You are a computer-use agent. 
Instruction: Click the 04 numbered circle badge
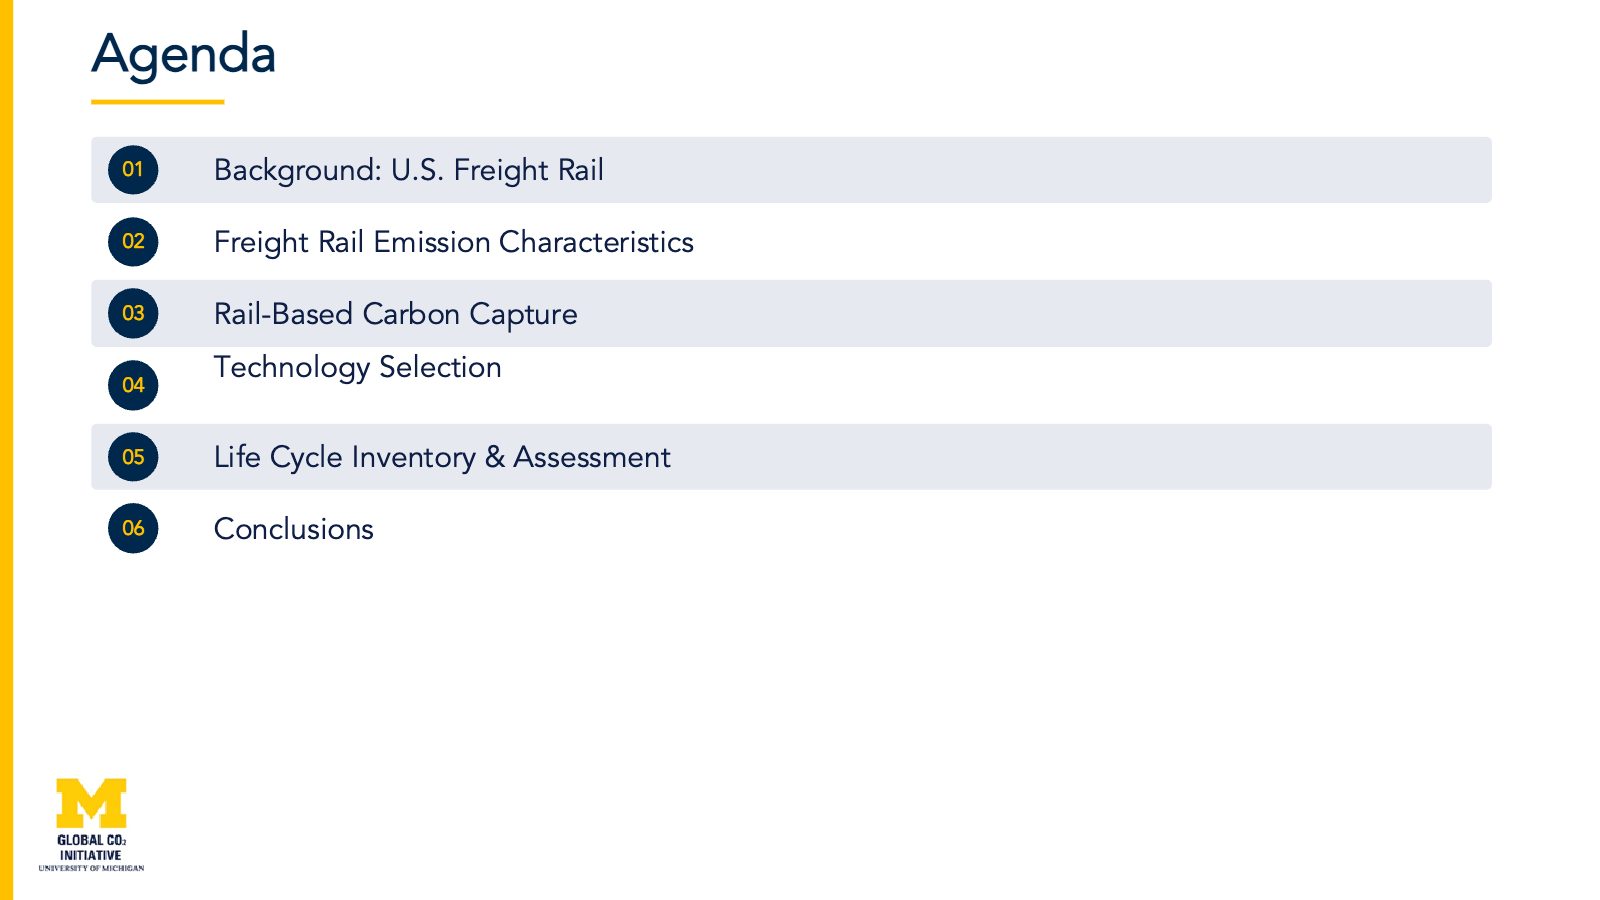tap(133, 385)
